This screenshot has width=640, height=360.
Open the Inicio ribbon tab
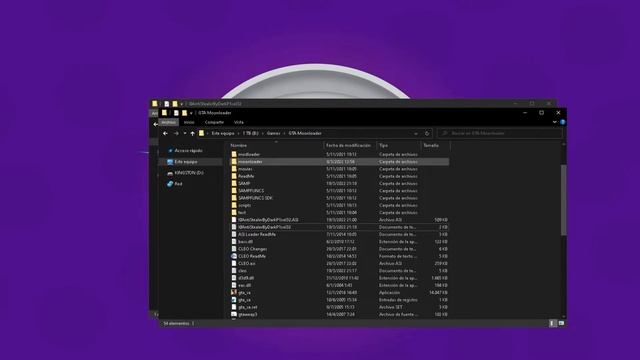click(x=189, y=122)
